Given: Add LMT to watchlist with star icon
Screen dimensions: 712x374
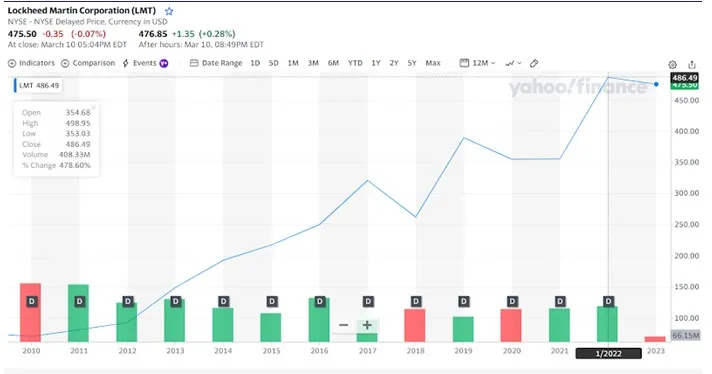Looking at the screenshot, I should pos(169,11).
